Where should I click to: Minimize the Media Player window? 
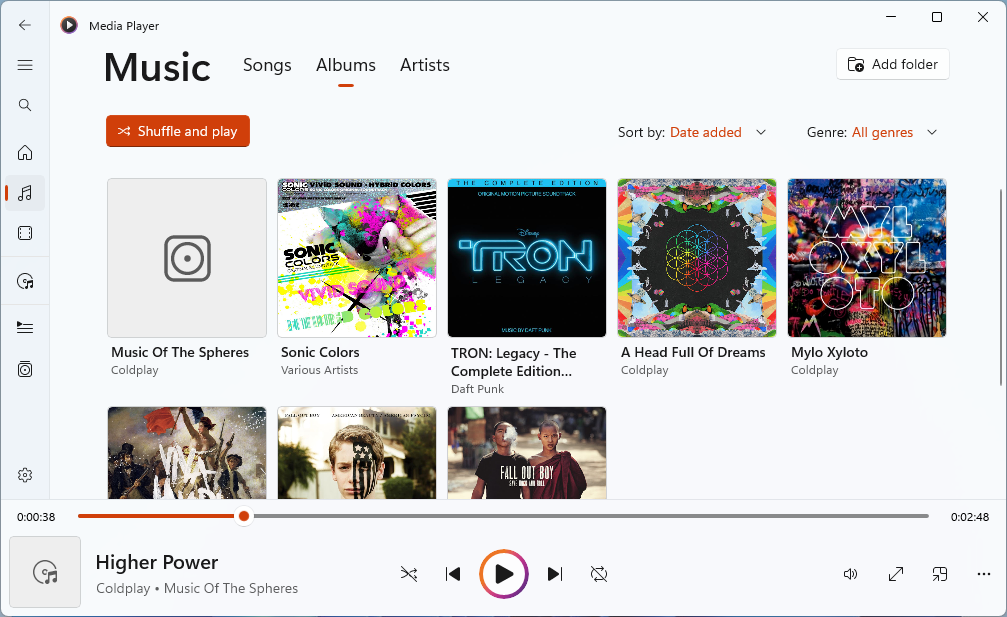pos(891,17)
